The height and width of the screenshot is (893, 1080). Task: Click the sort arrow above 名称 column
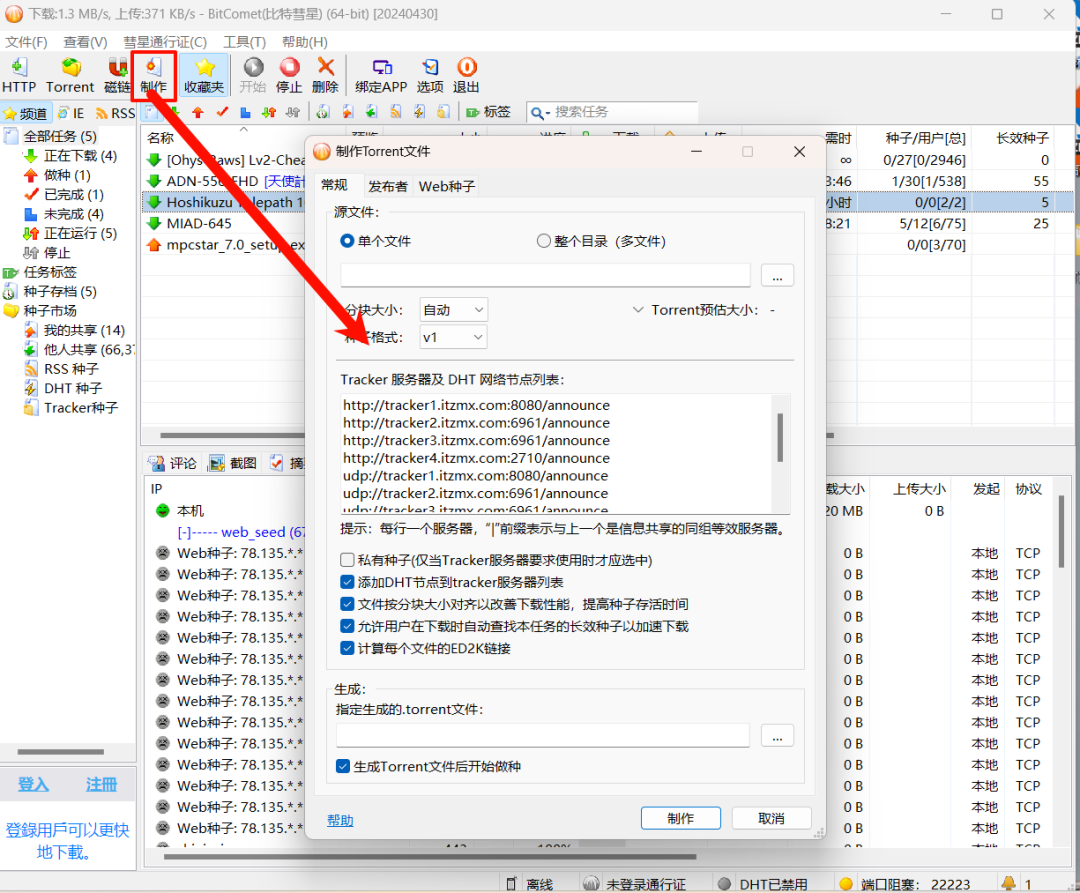coord(243,129)
